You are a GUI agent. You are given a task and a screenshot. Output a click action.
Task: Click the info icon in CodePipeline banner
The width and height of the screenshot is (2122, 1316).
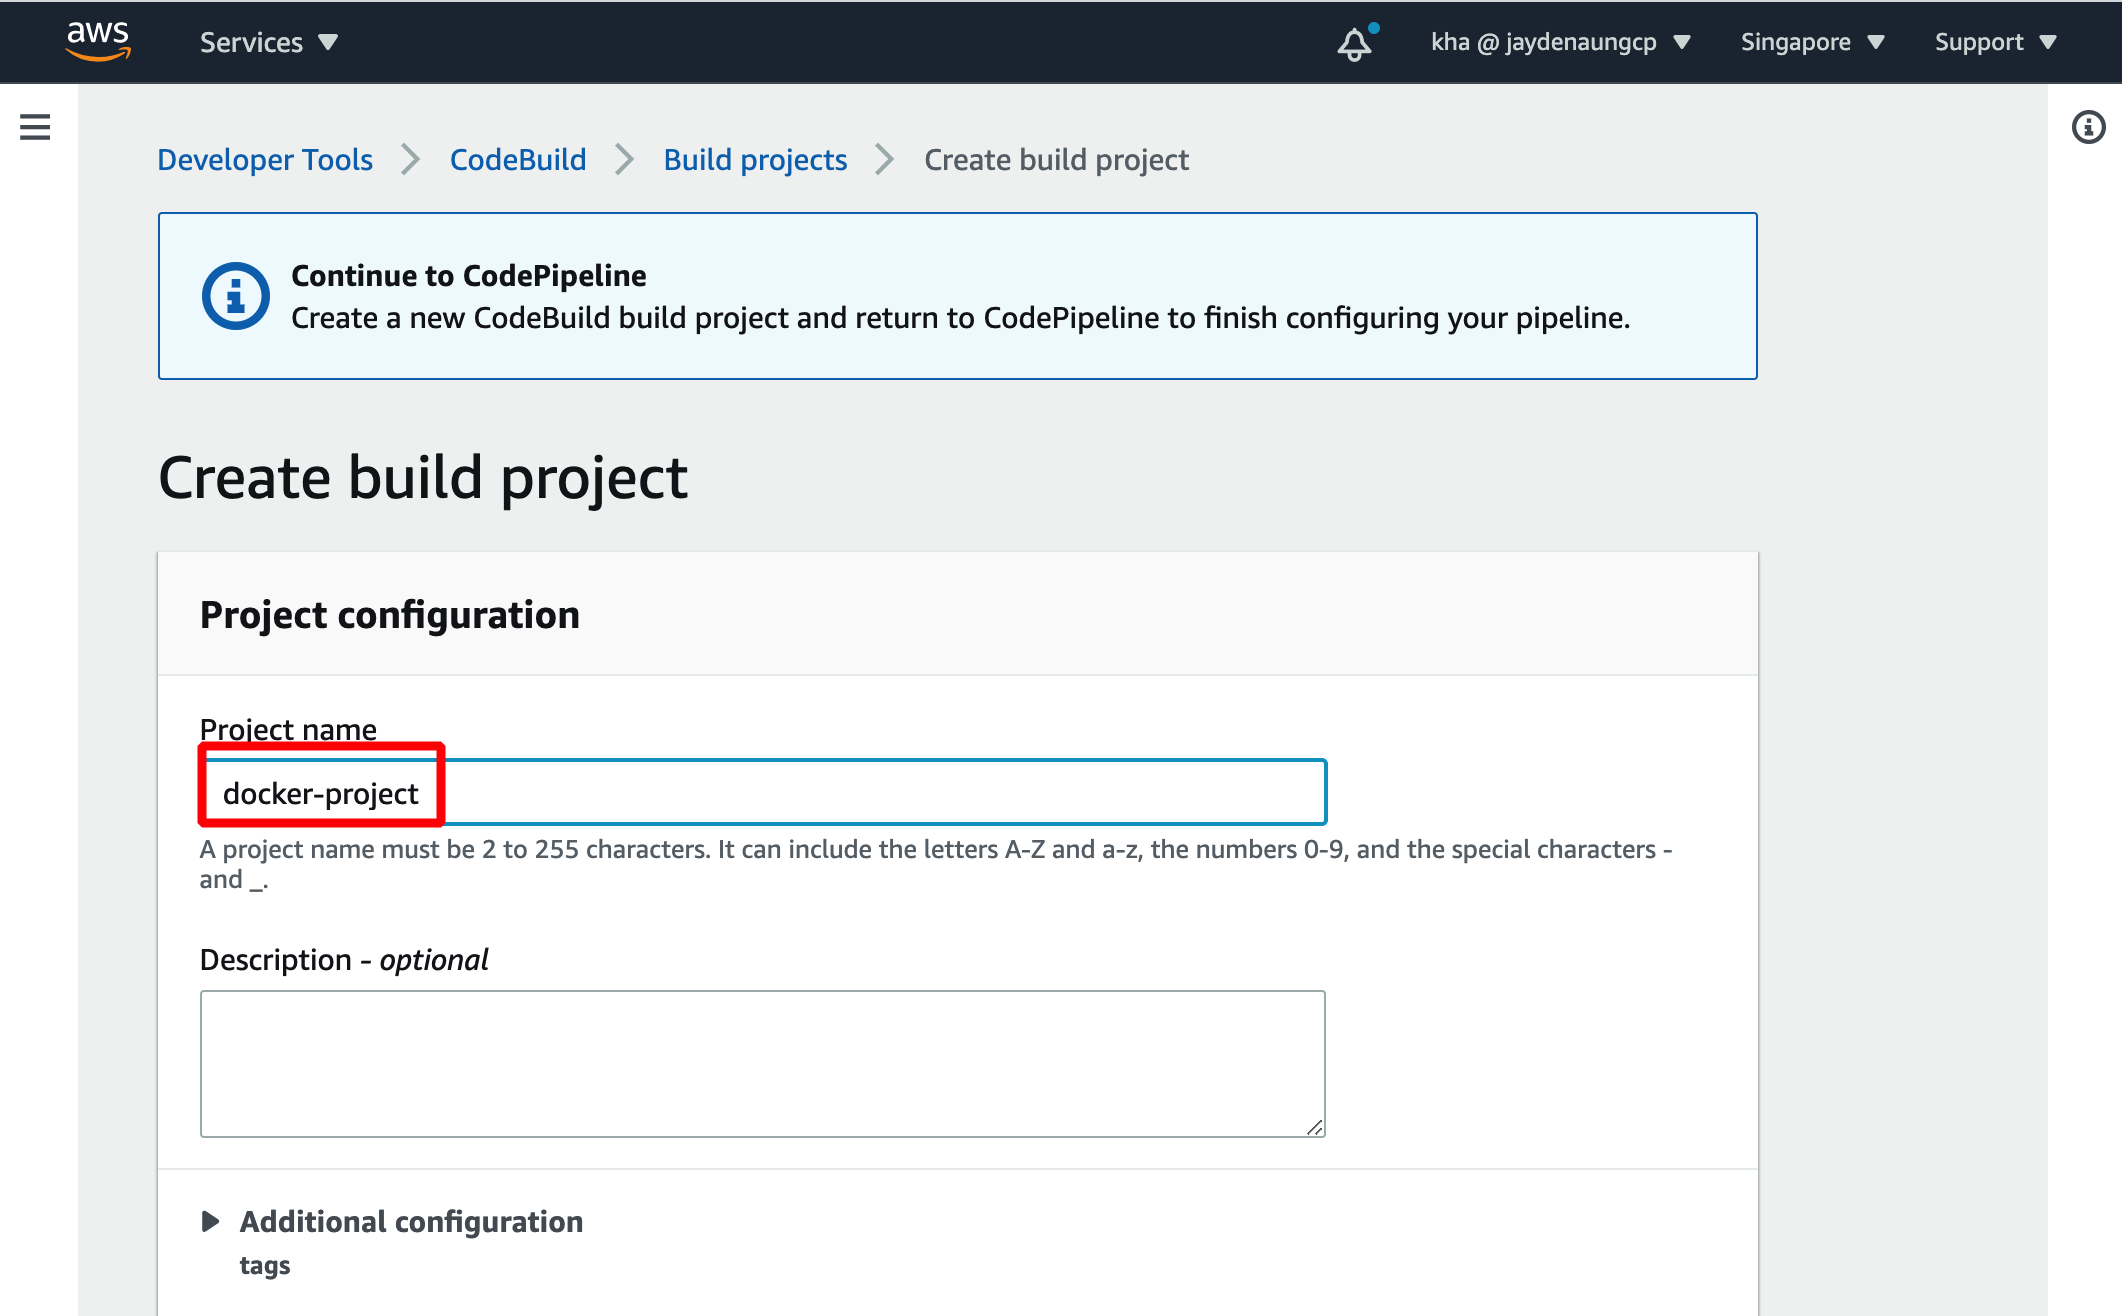(236, 296)
